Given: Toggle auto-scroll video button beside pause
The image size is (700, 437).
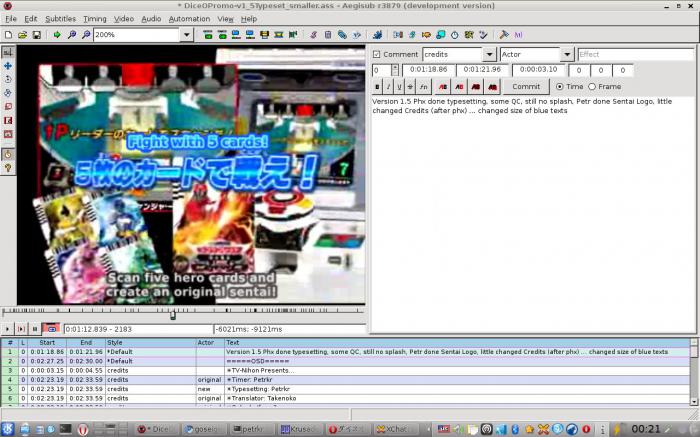Looking at the screenshot, I should click(51, 329).
